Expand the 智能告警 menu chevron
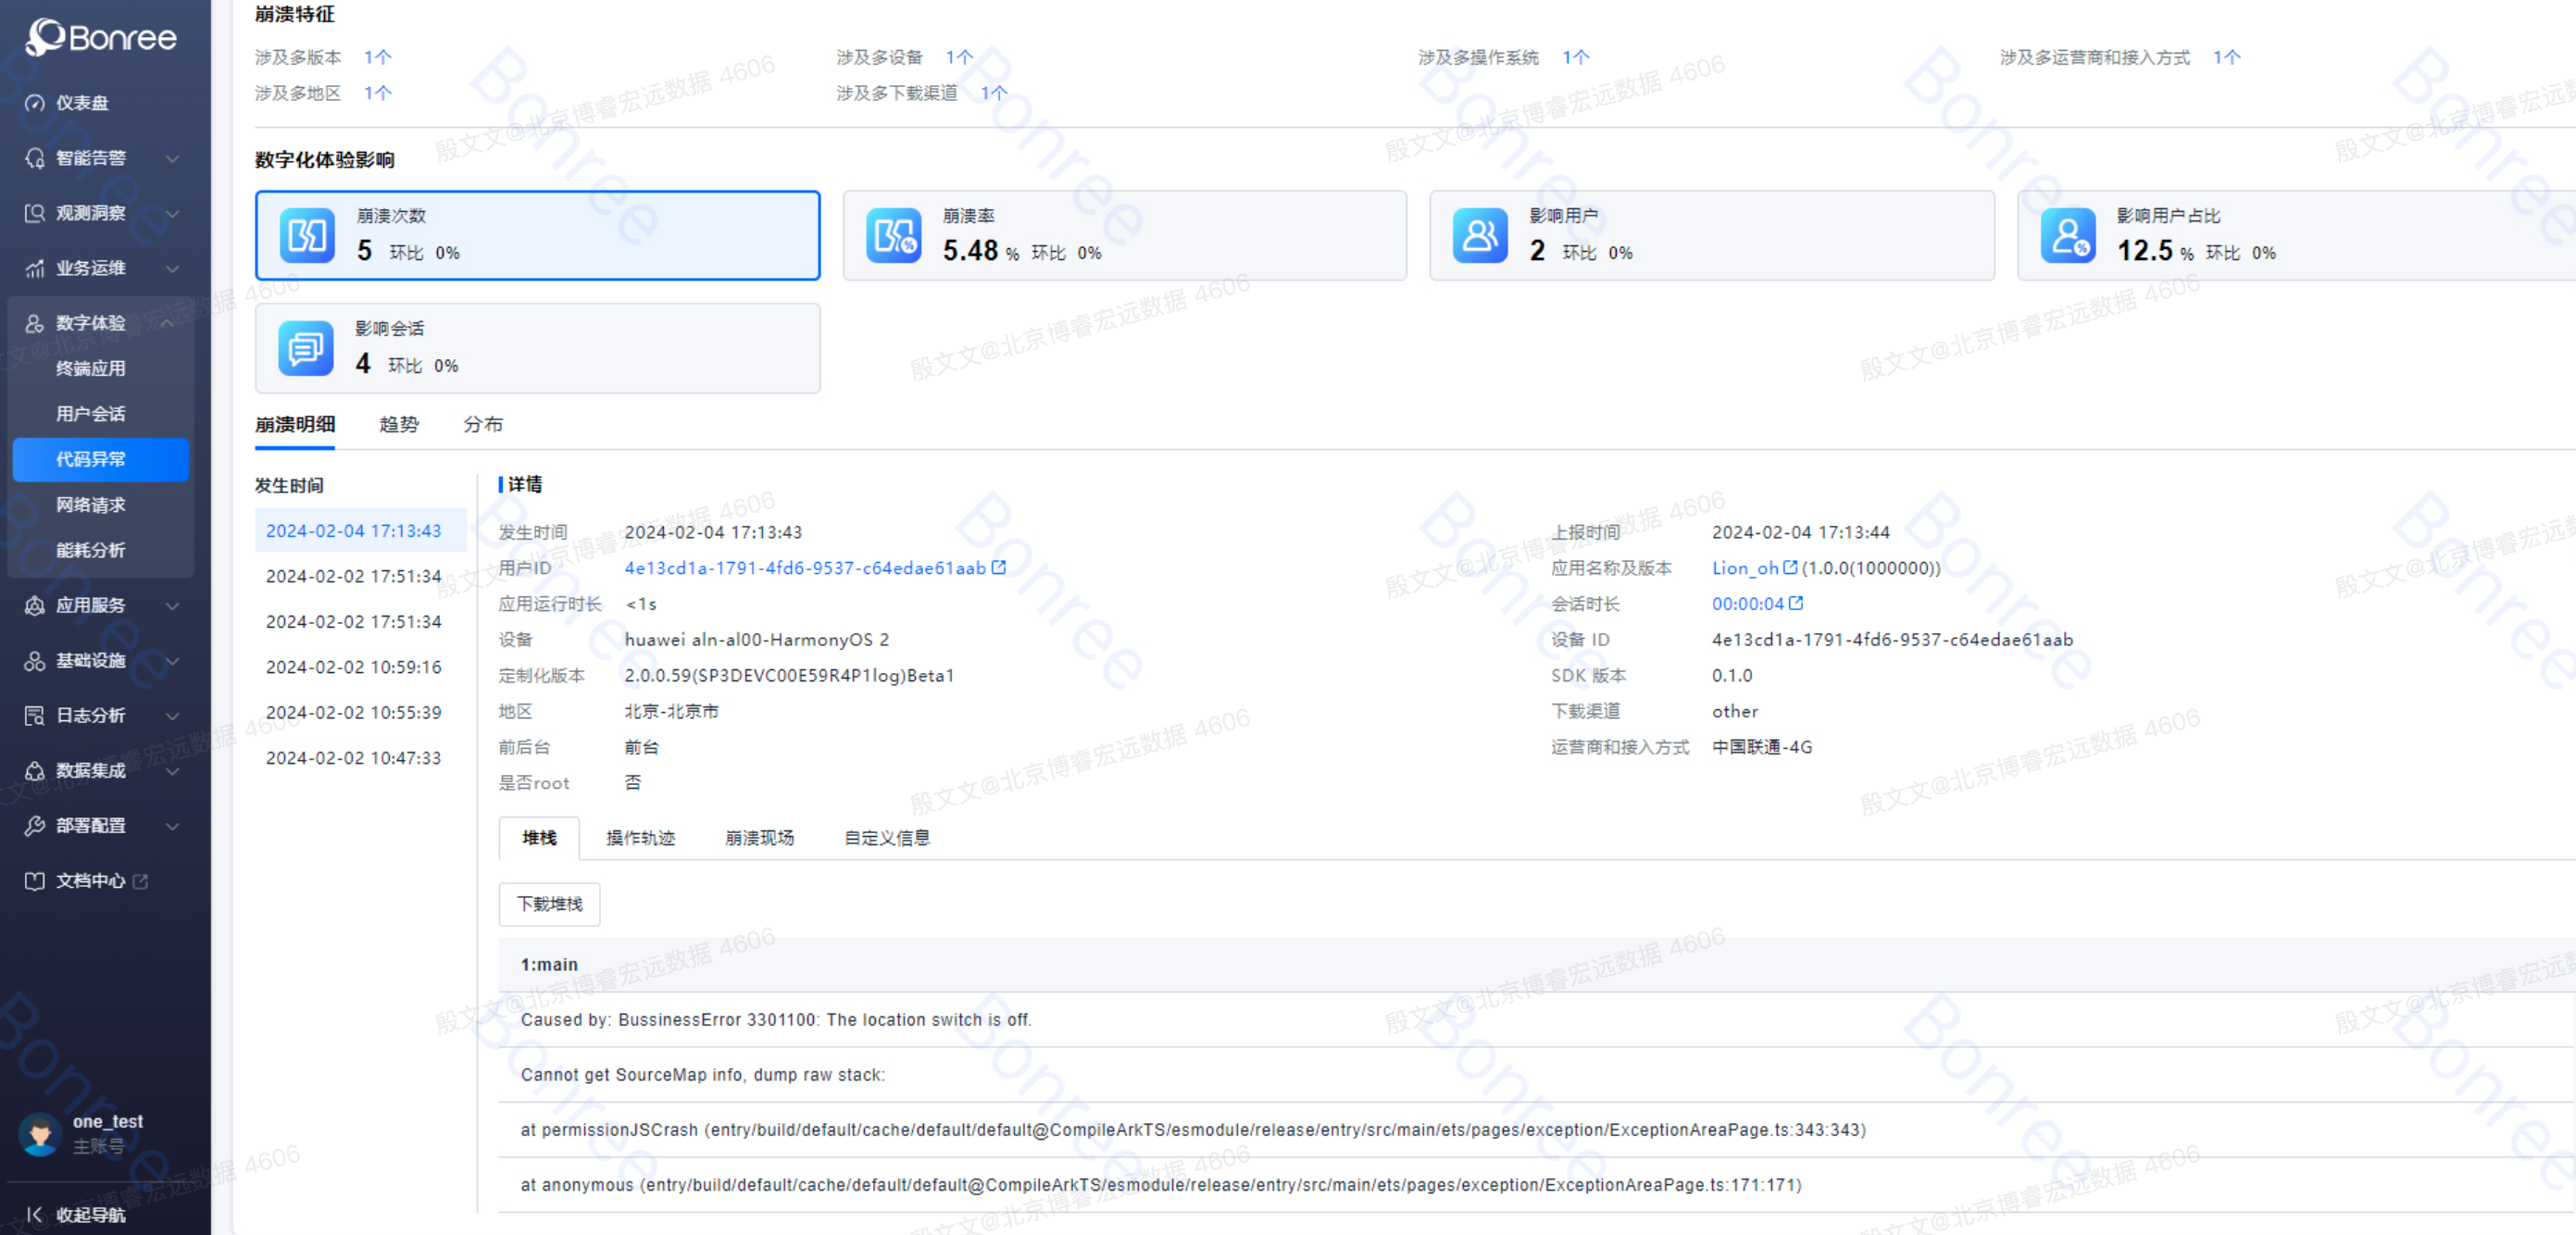Viewport: 2576px width, 1235px height. (x=172, y=158)
